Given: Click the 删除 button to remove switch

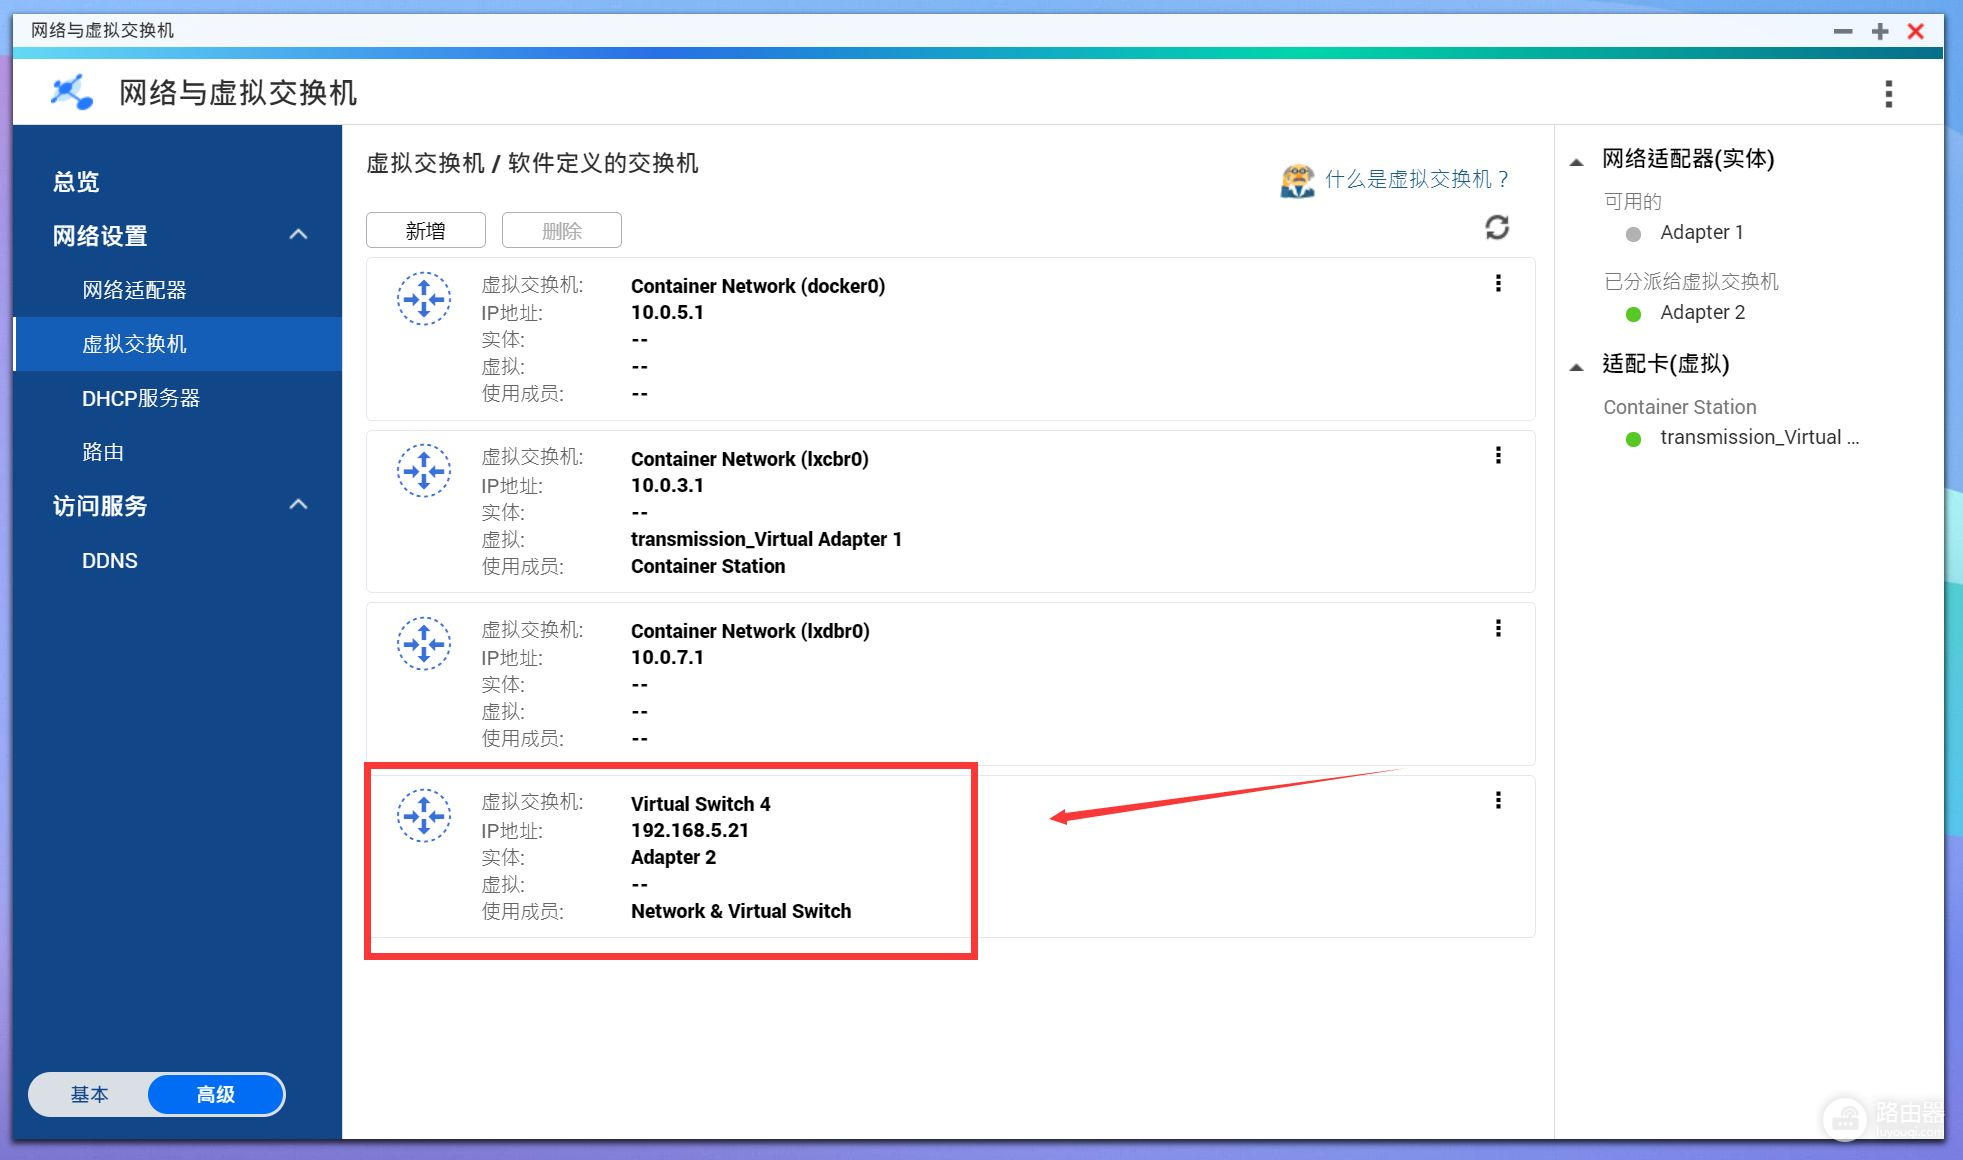Looking at the screenshot, I should [x=560, y=229].
